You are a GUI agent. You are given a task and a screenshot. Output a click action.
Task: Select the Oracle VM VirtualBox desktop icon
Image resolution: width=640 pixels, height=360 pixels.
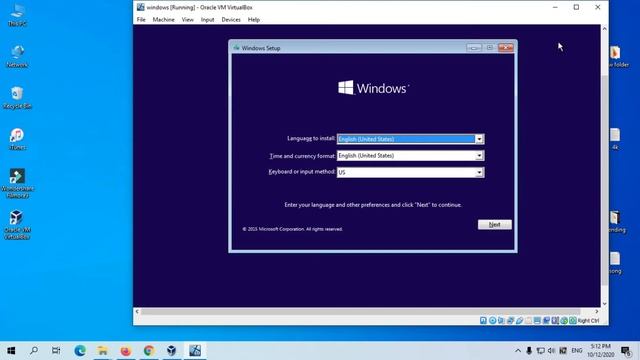17,224
